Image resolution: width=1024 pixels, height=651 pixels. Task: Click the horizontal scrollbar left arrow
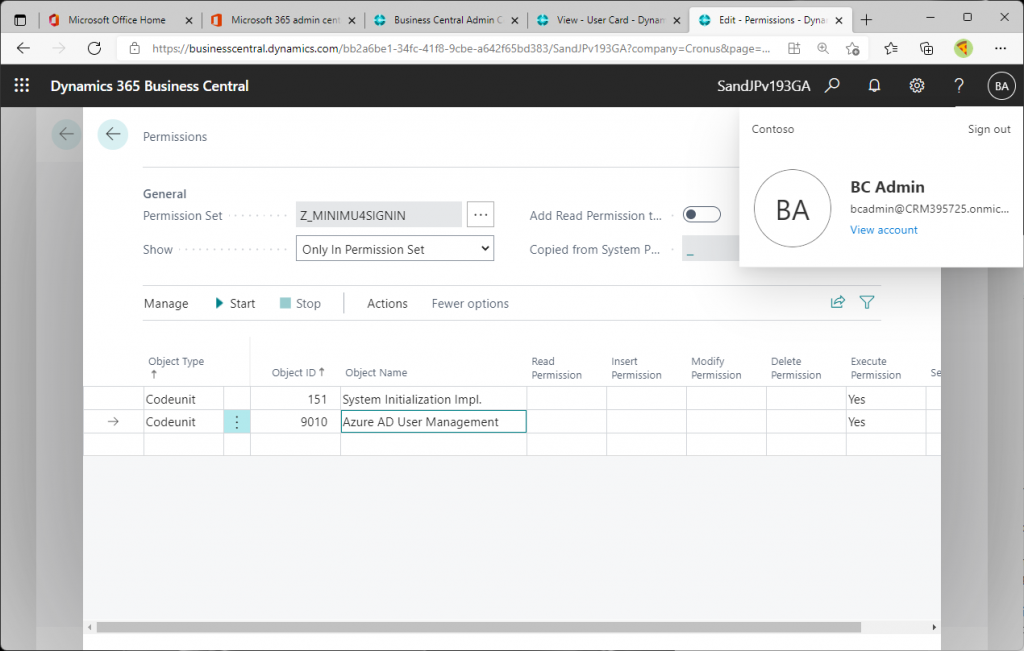click(89, 627)
